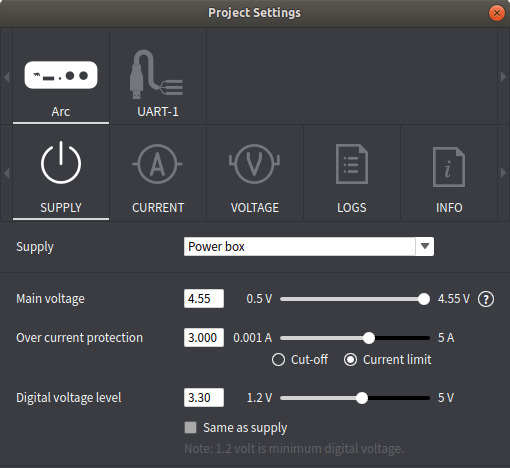Open the SUPPLY power icon tab

click(x=61, y=163)
